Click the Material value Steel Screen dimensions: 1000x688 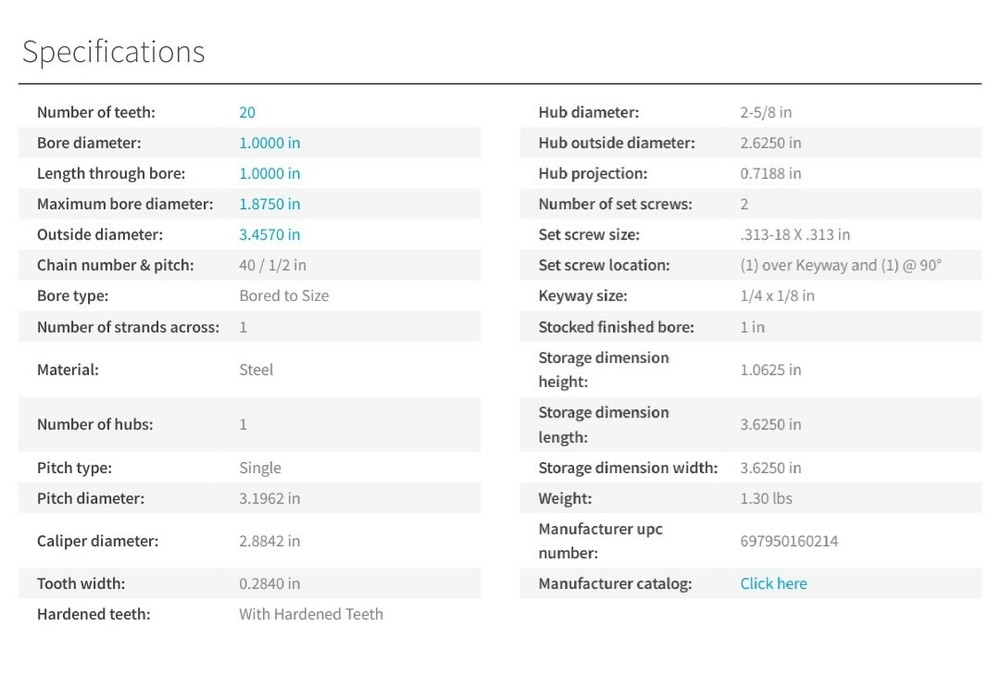coord(256,370)
